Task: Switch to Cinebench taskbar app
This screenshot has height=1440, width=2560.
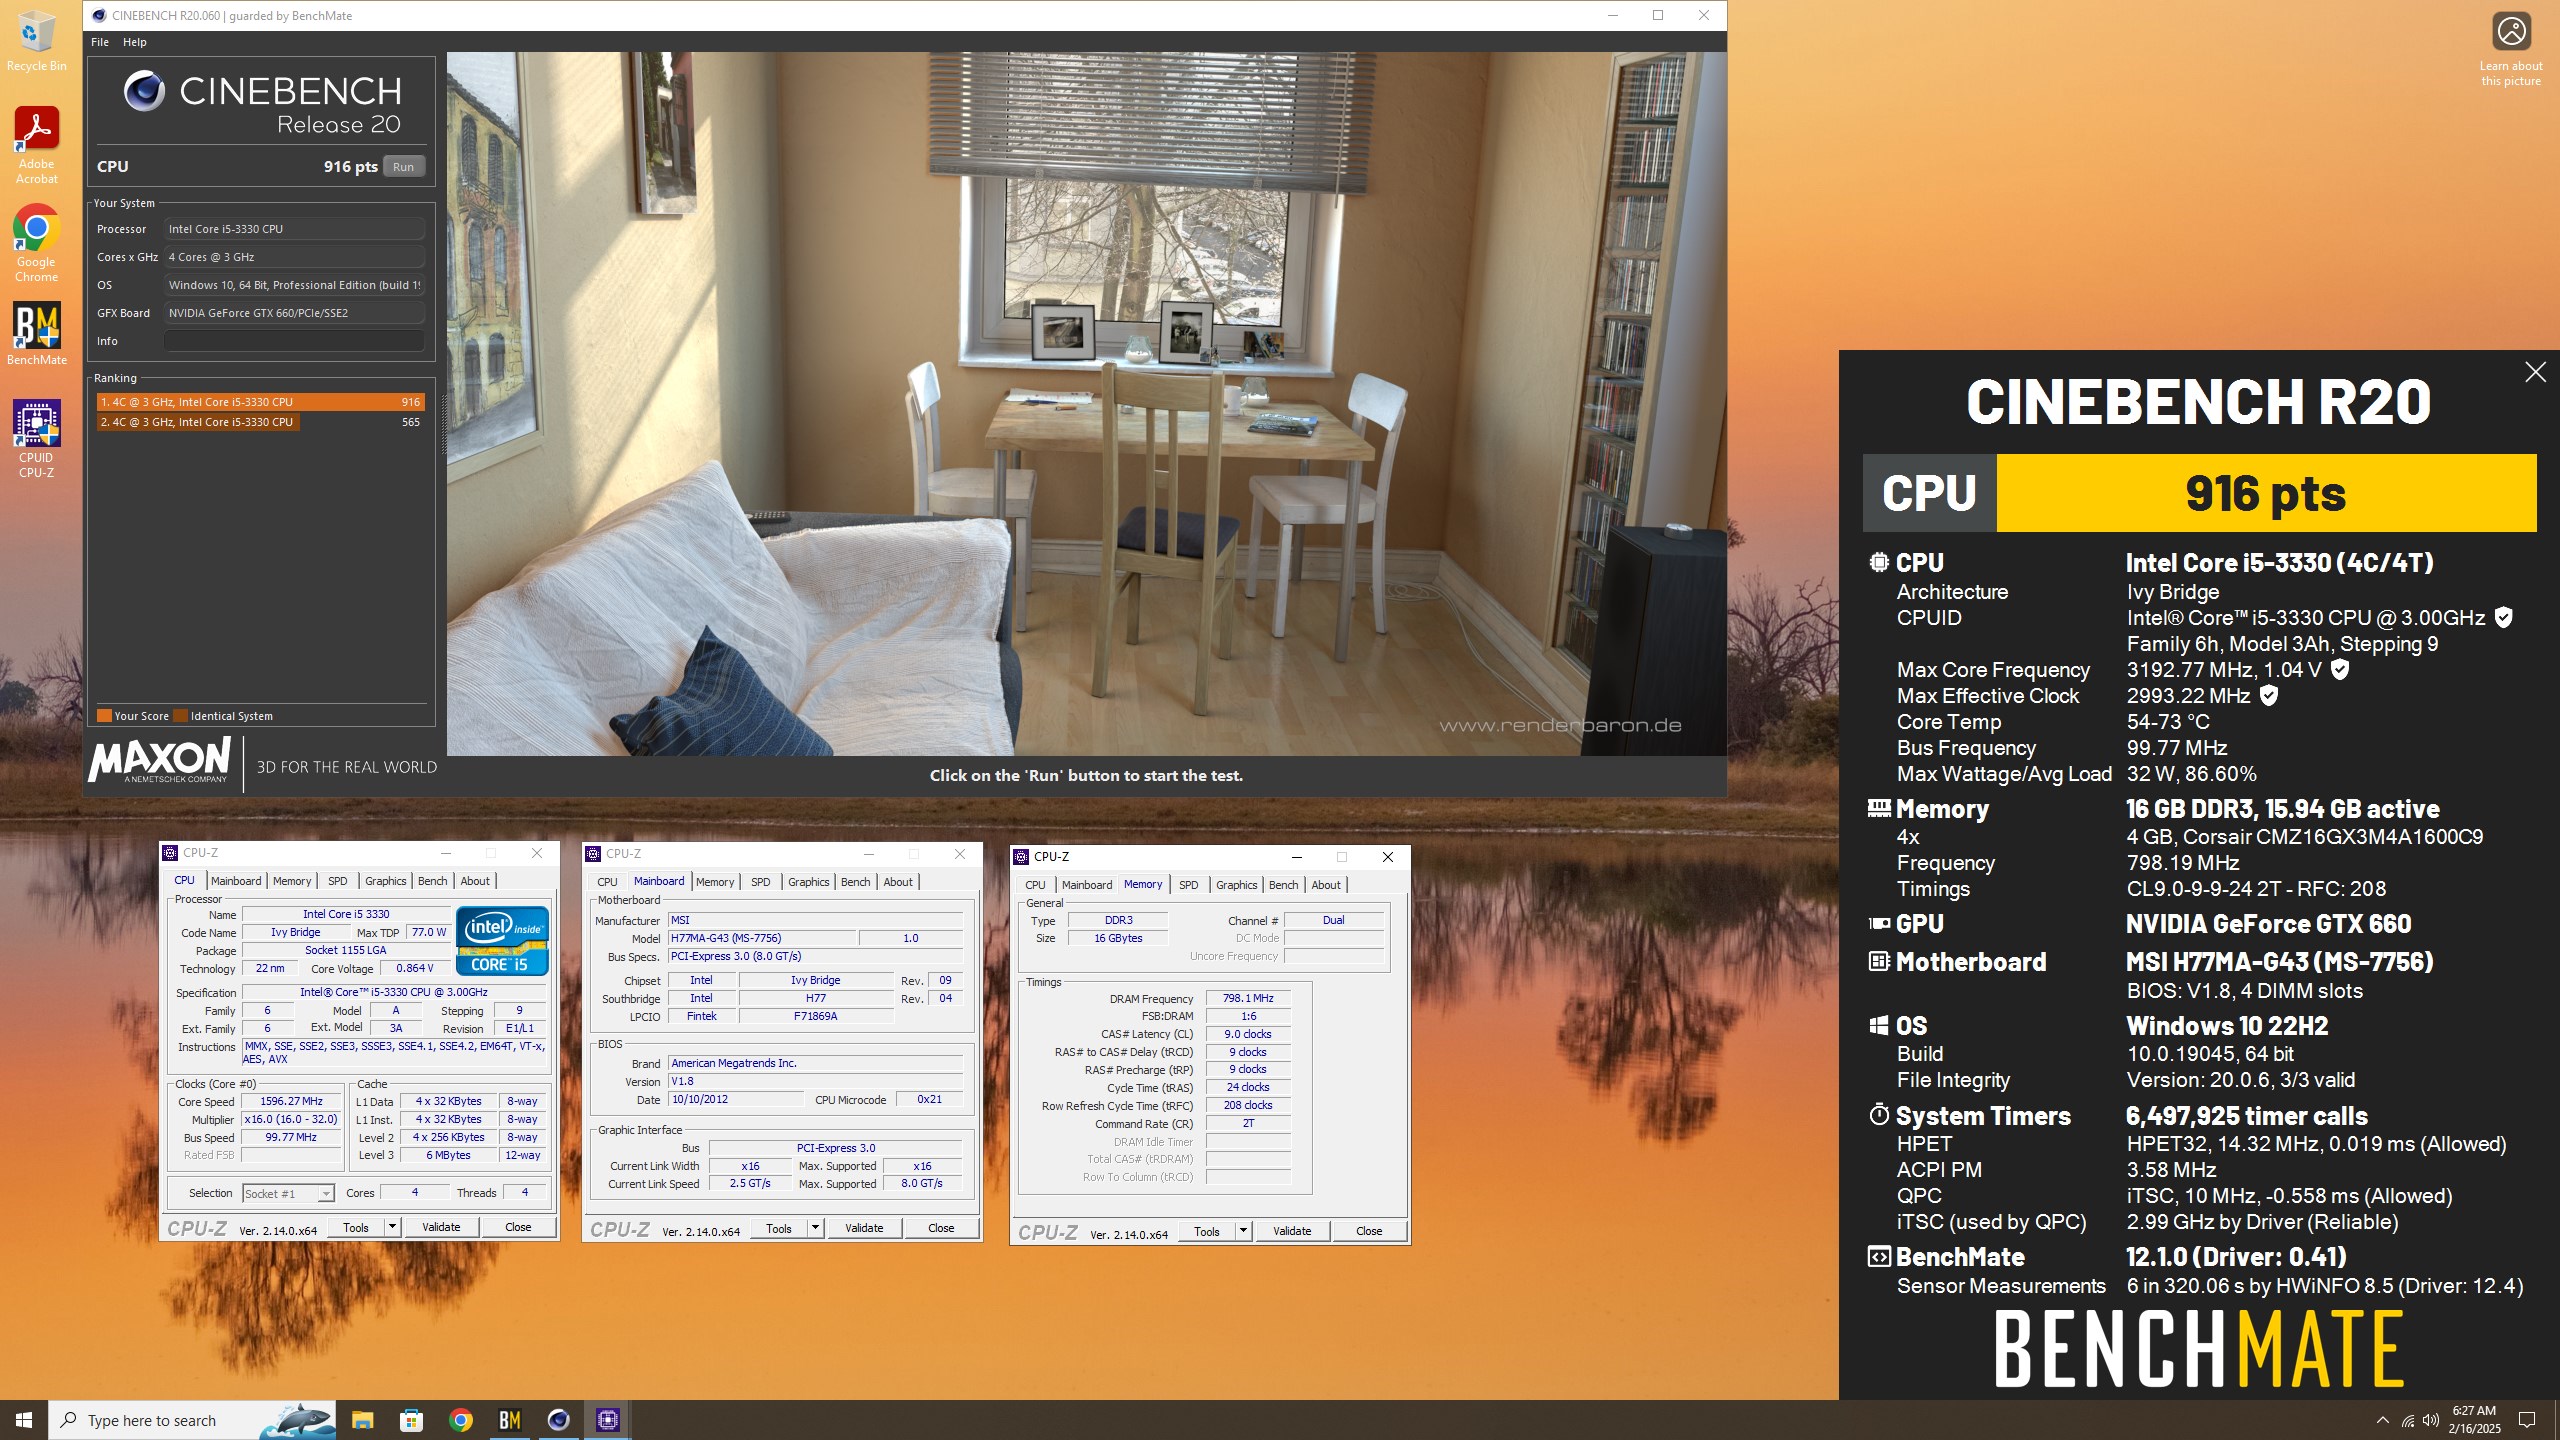Action: (558, 1420)
